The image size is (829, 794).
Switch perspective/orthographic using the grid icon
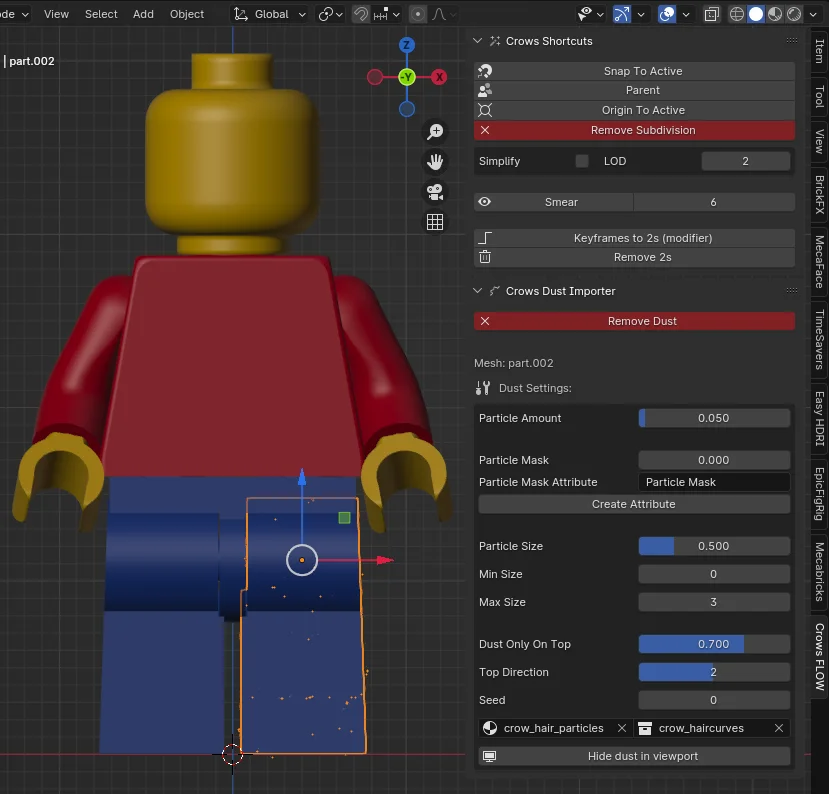pyautogui.click(x=435, y=222)
